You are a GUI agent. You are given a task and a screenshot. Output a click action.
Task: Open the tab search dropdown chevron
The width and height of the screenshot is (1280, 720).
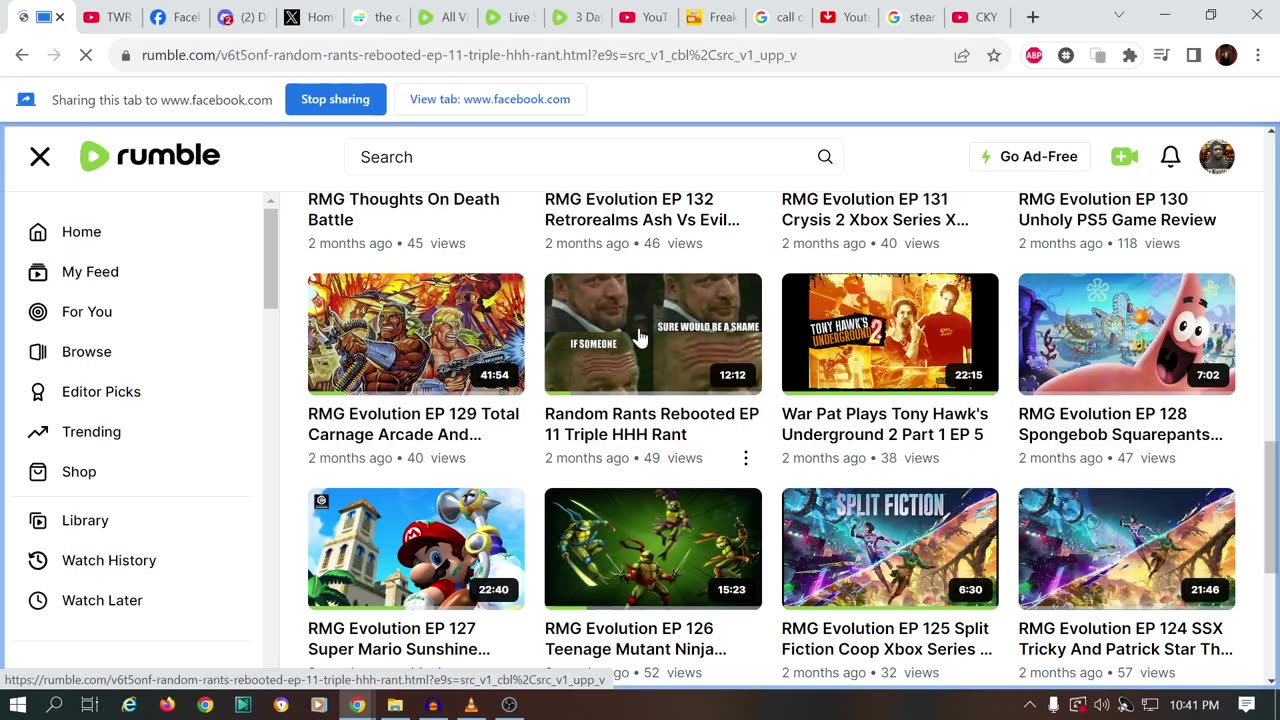click(x=1119, y=16)
